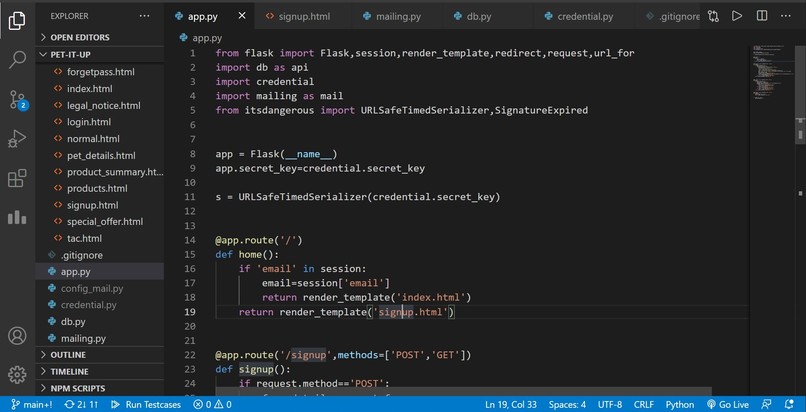Viewport: 806px width, 412px height.
Task: Change end of line sequence CRLF
Action: (644, 404)
